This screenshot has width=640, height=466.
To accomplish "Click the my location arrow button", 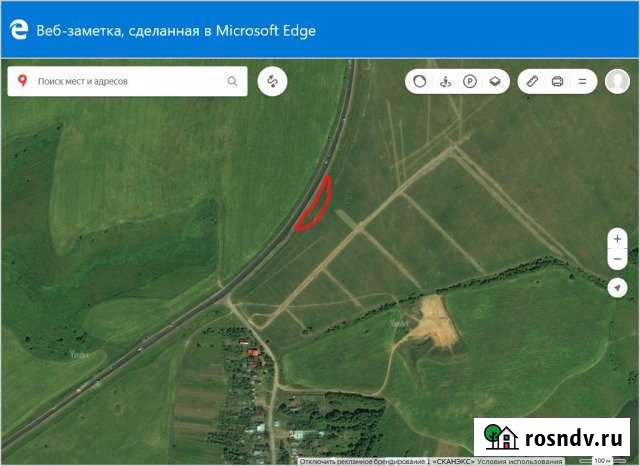I will click(x=618, y=288).
